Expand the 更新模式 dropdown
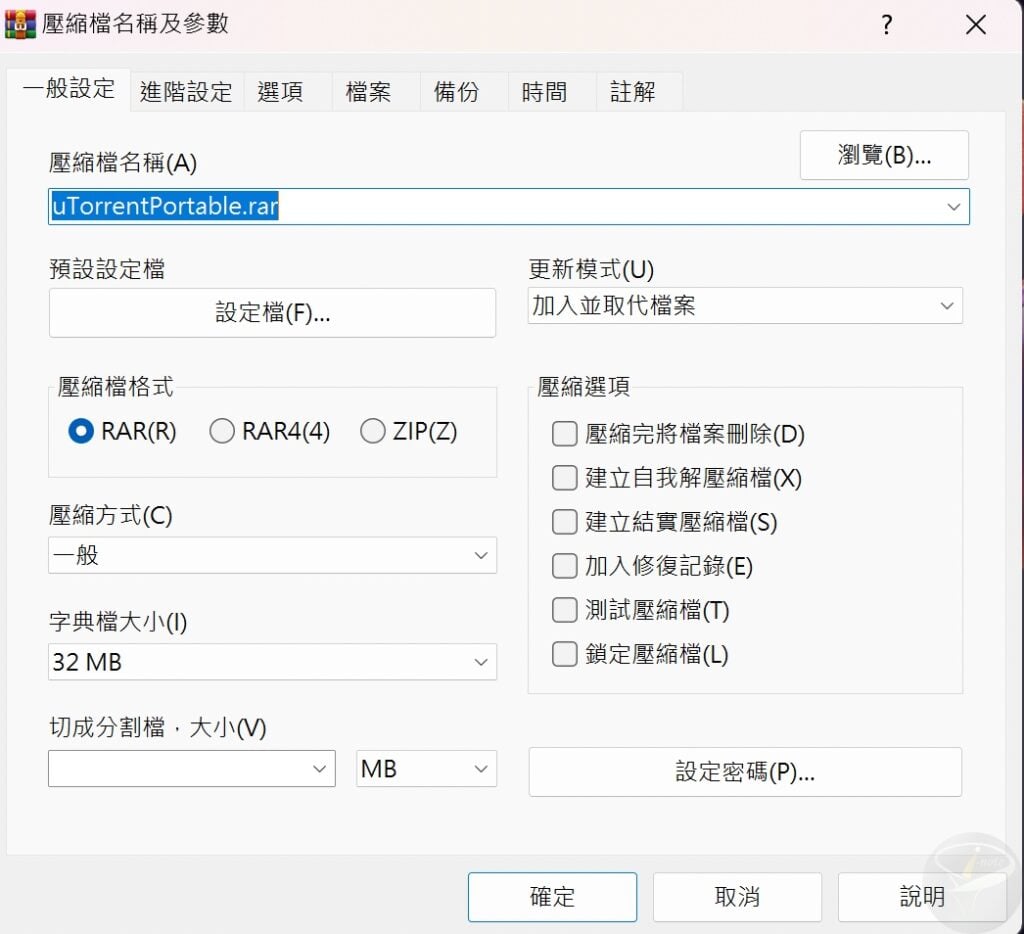 745,306
